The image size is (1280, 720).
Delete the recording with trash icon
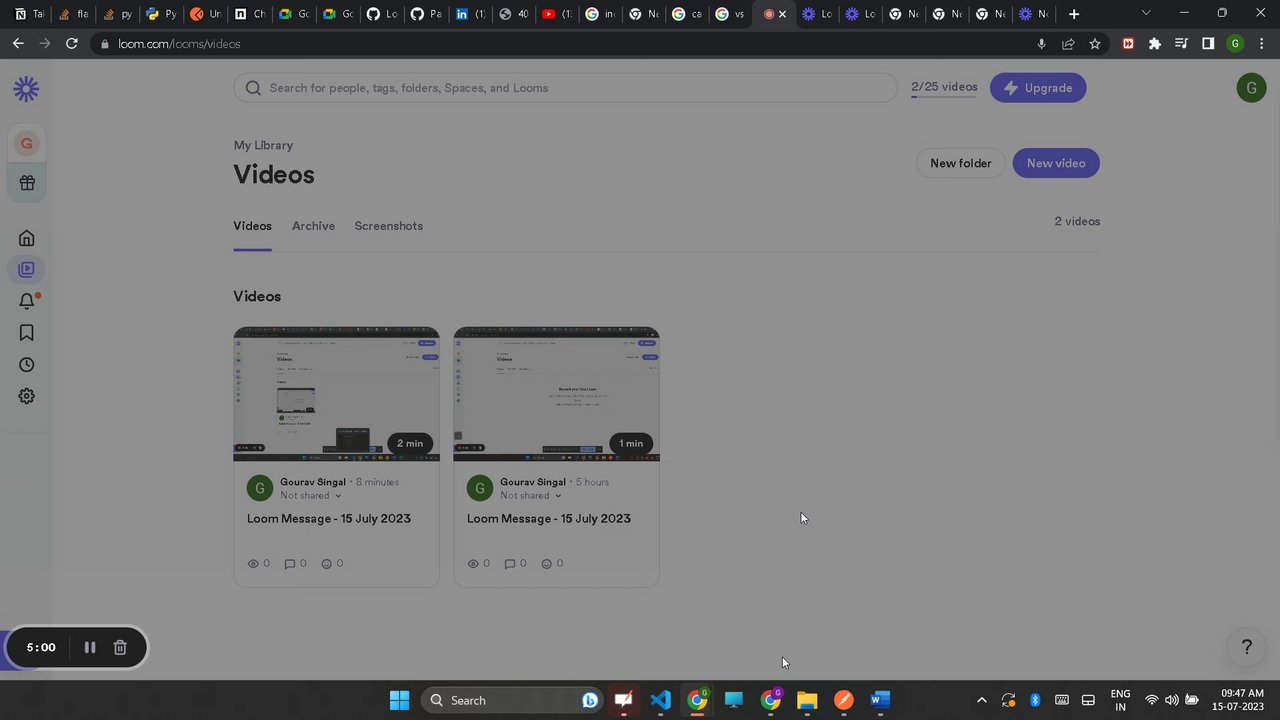tap(120, 647)
